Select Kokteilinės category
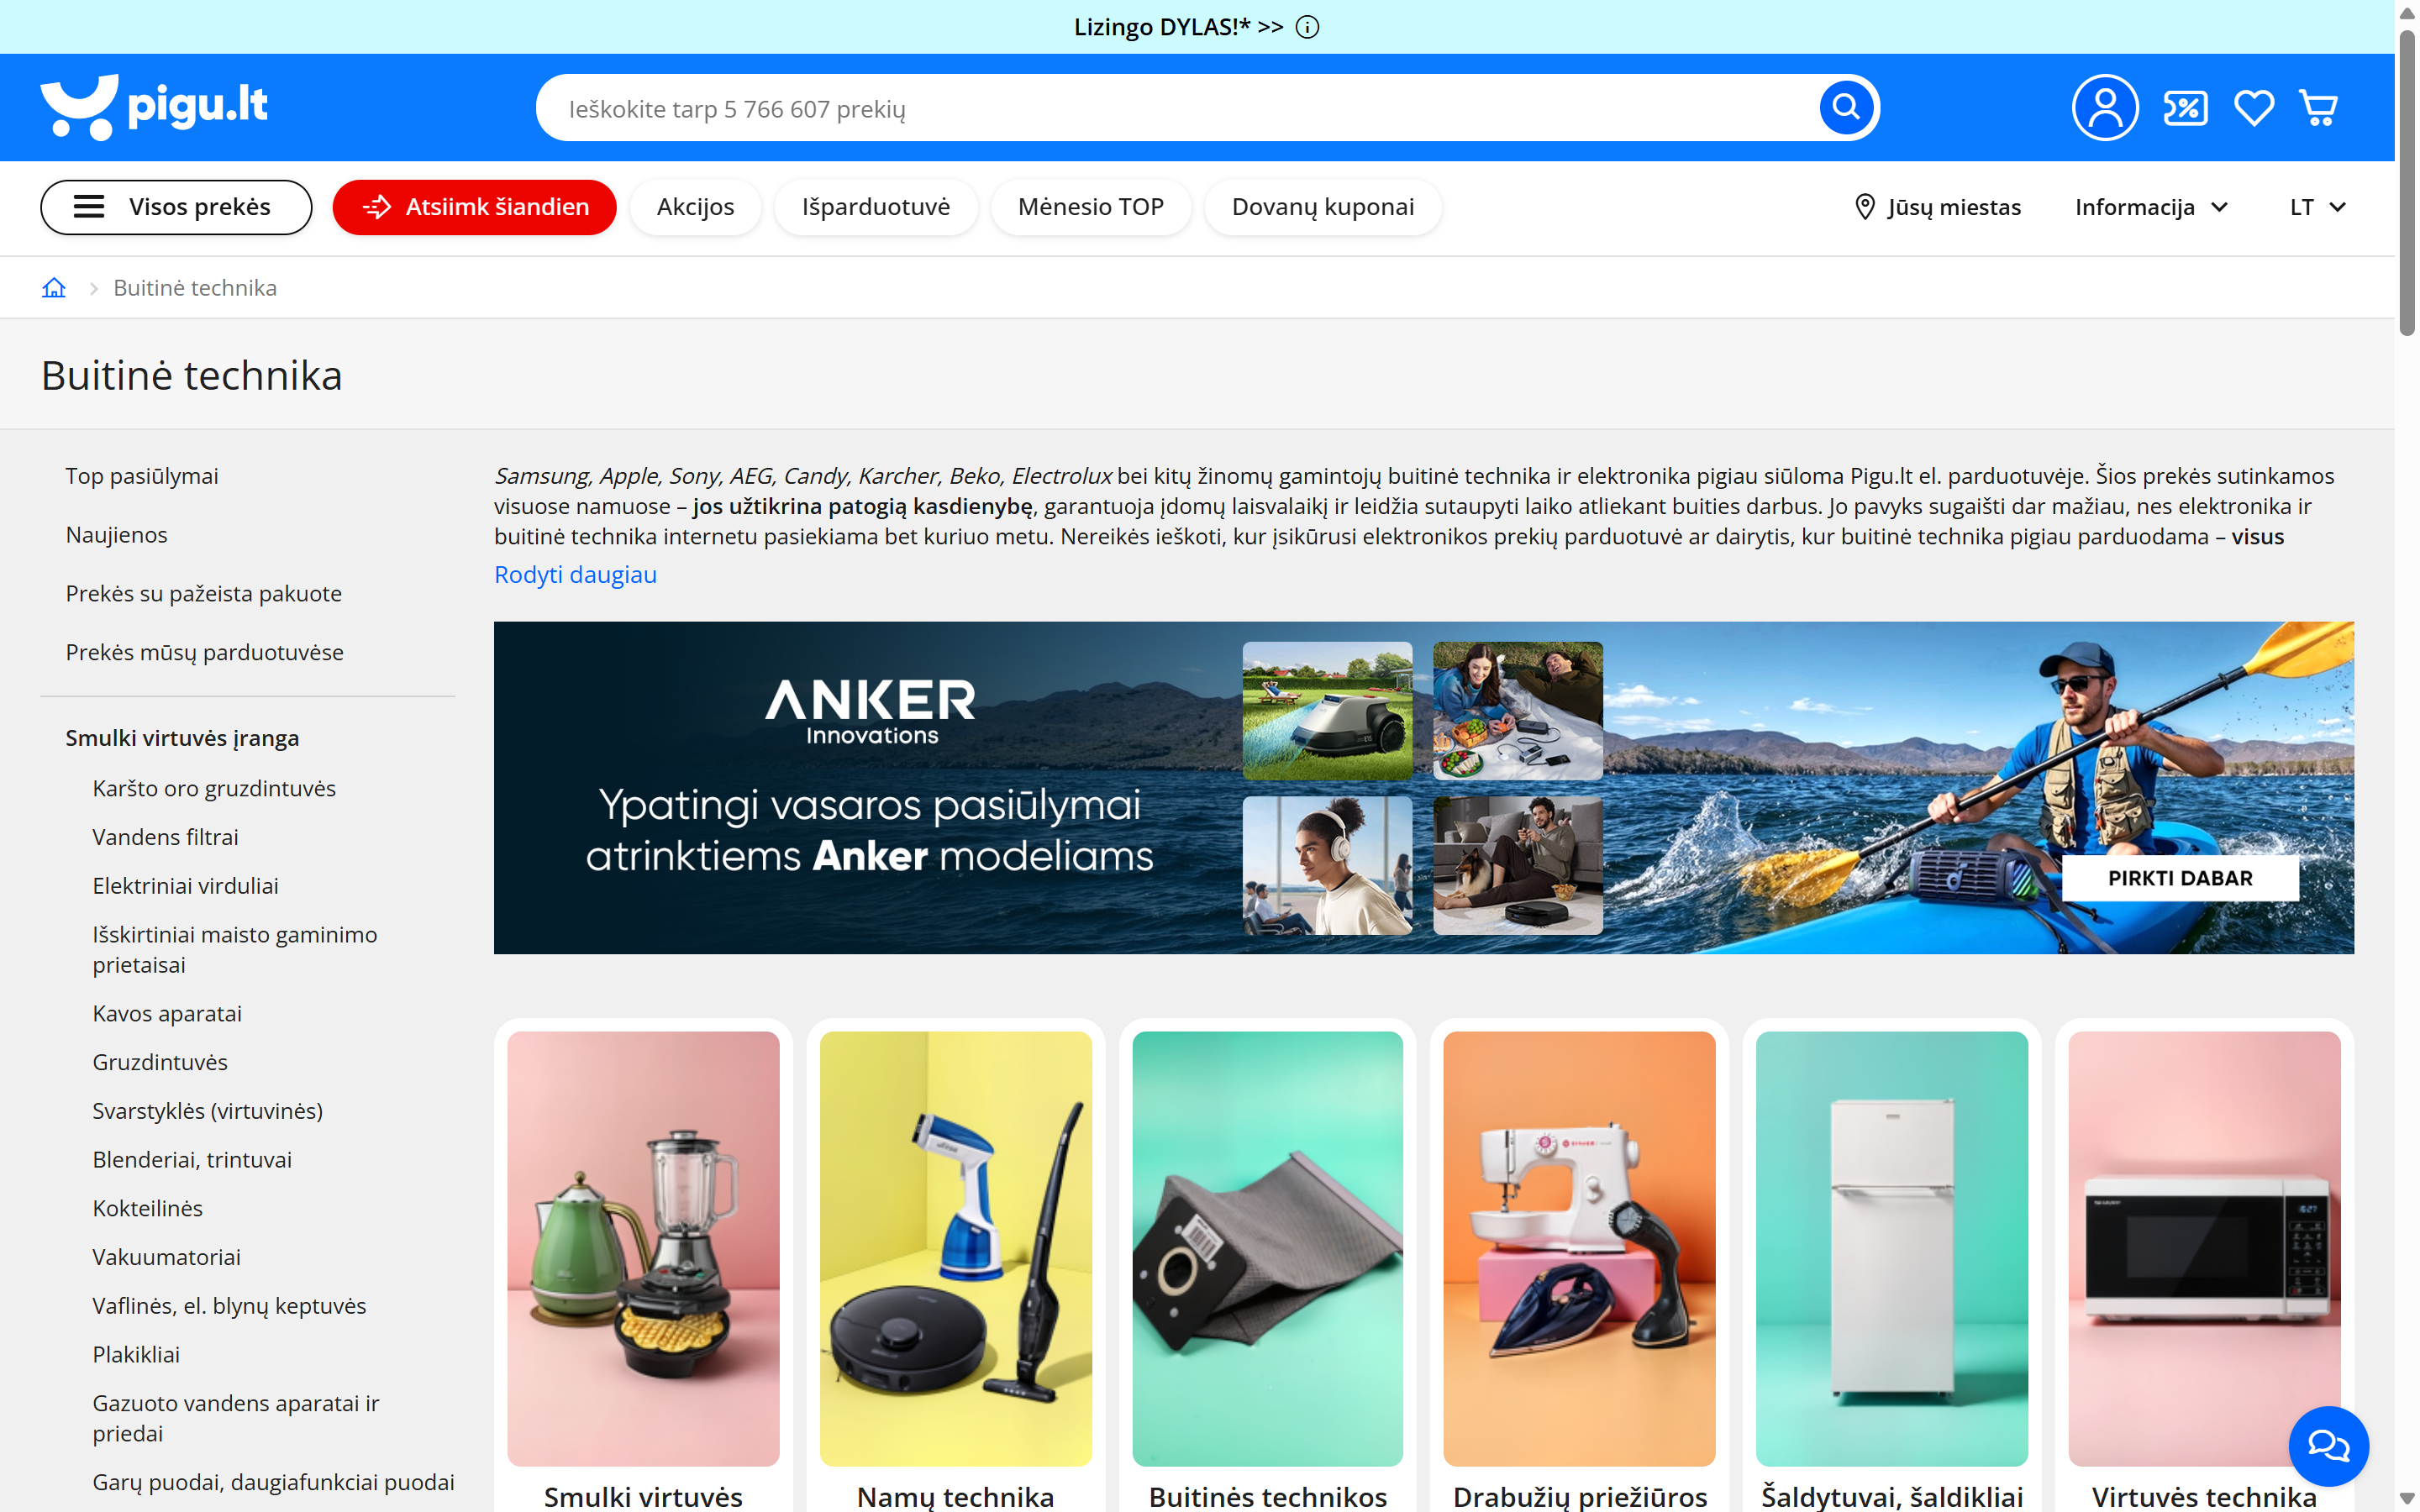Image resolution: width=2420 pixels, height=1512 pixels. coord(148,1208)
